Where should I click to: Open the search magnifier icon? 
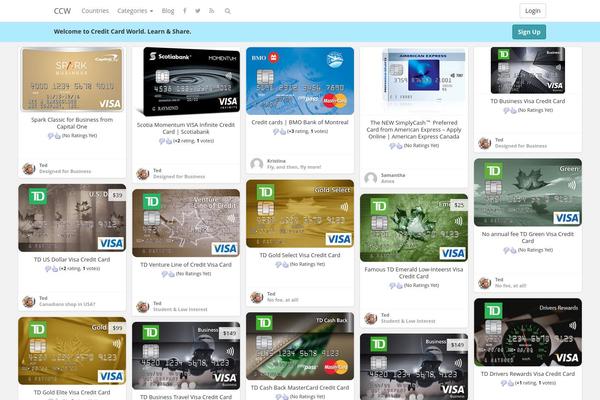(x=227, y=11)
